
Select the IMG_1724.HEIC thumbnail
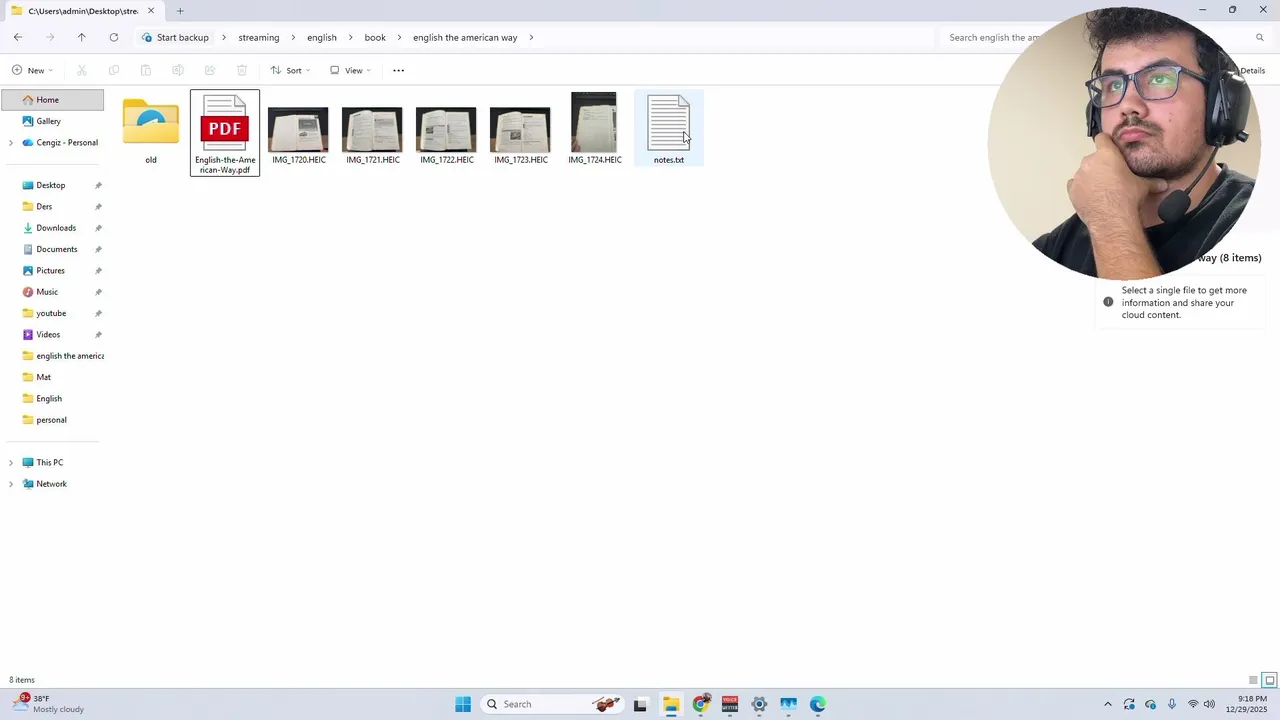coord(595,128)
